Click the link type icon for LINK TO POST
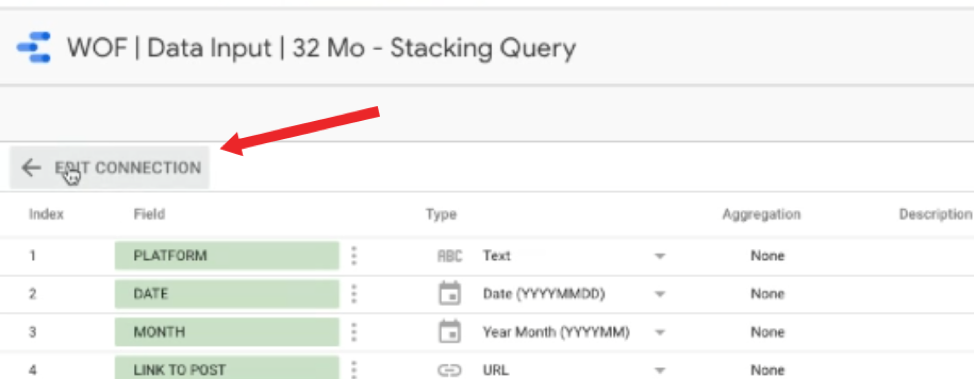Image resolution: width=974 pixels, height=379 pixels. click(x=450, y=370)
